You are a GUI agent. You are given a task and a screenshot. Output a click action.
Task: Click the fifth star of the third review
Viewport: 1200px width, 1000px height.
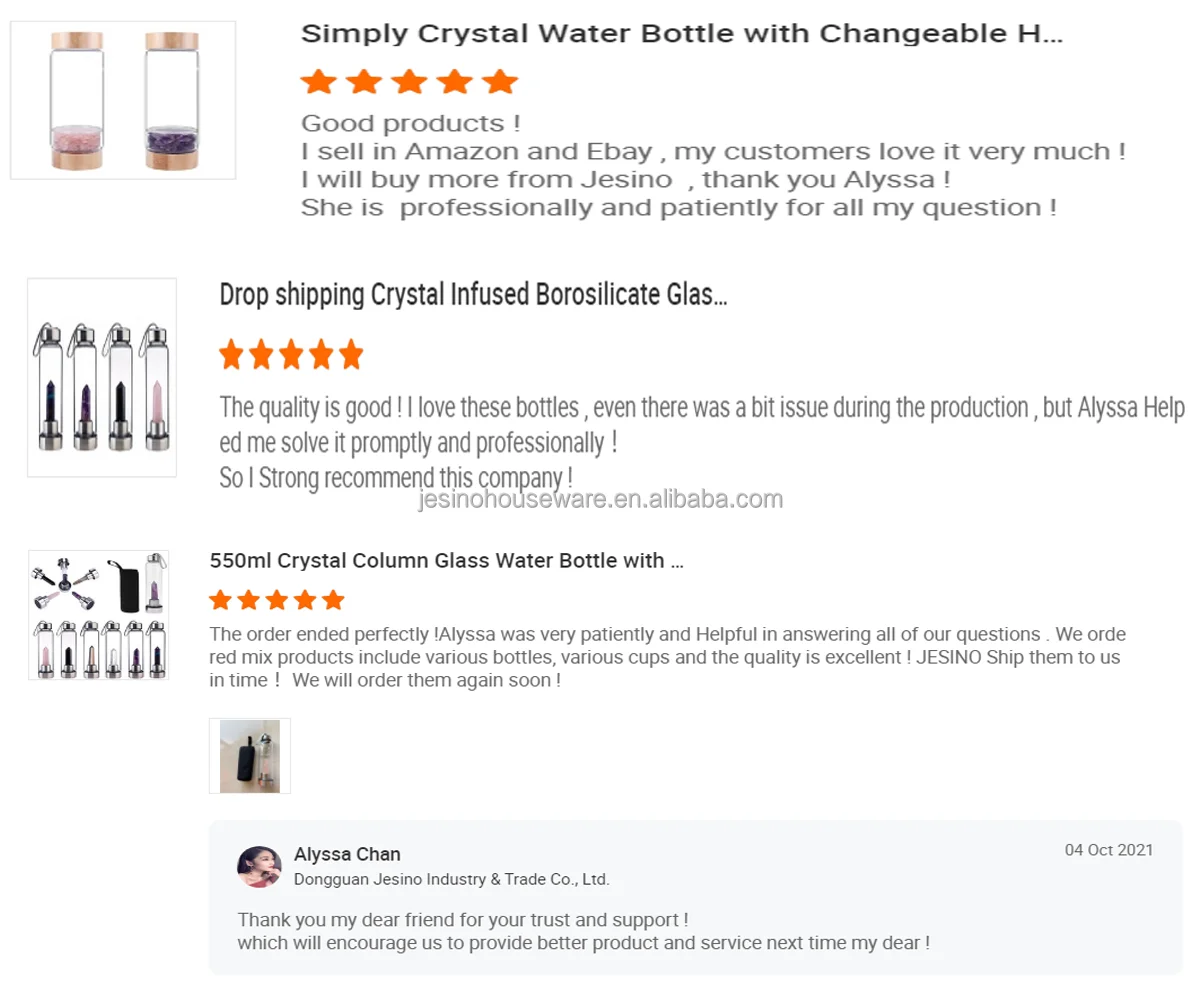pyautogui.click(x=333, y=600)
